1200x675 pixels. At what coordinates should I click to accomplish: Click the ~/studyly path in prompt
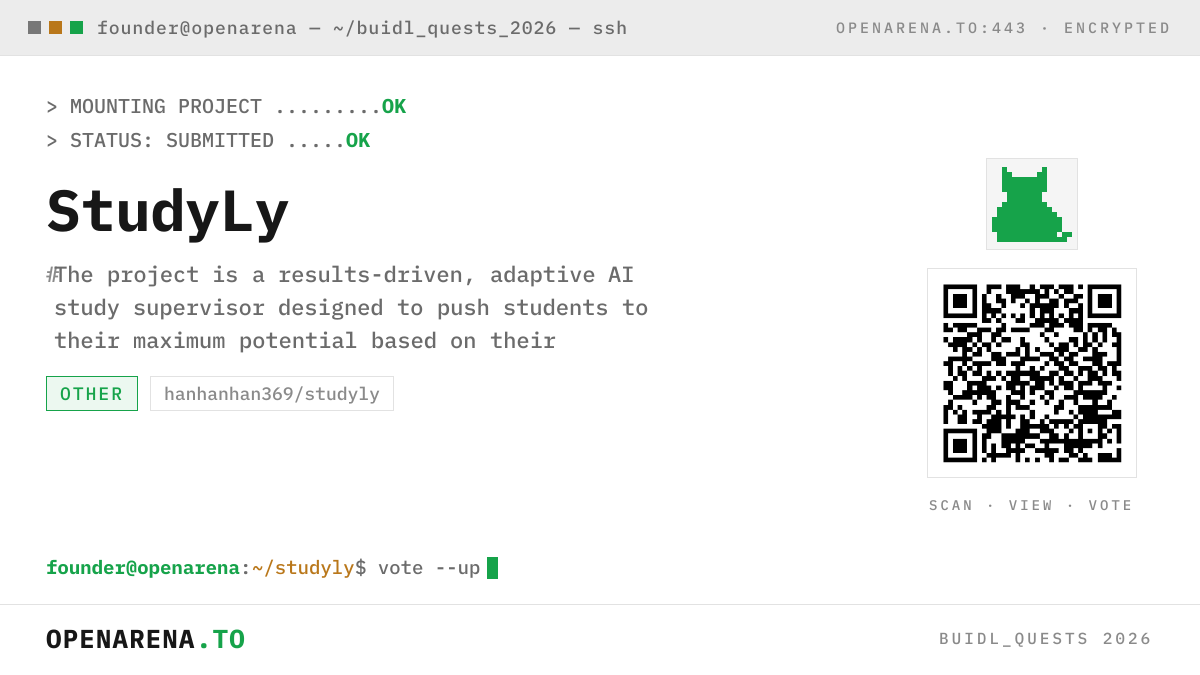pos(303,568)
